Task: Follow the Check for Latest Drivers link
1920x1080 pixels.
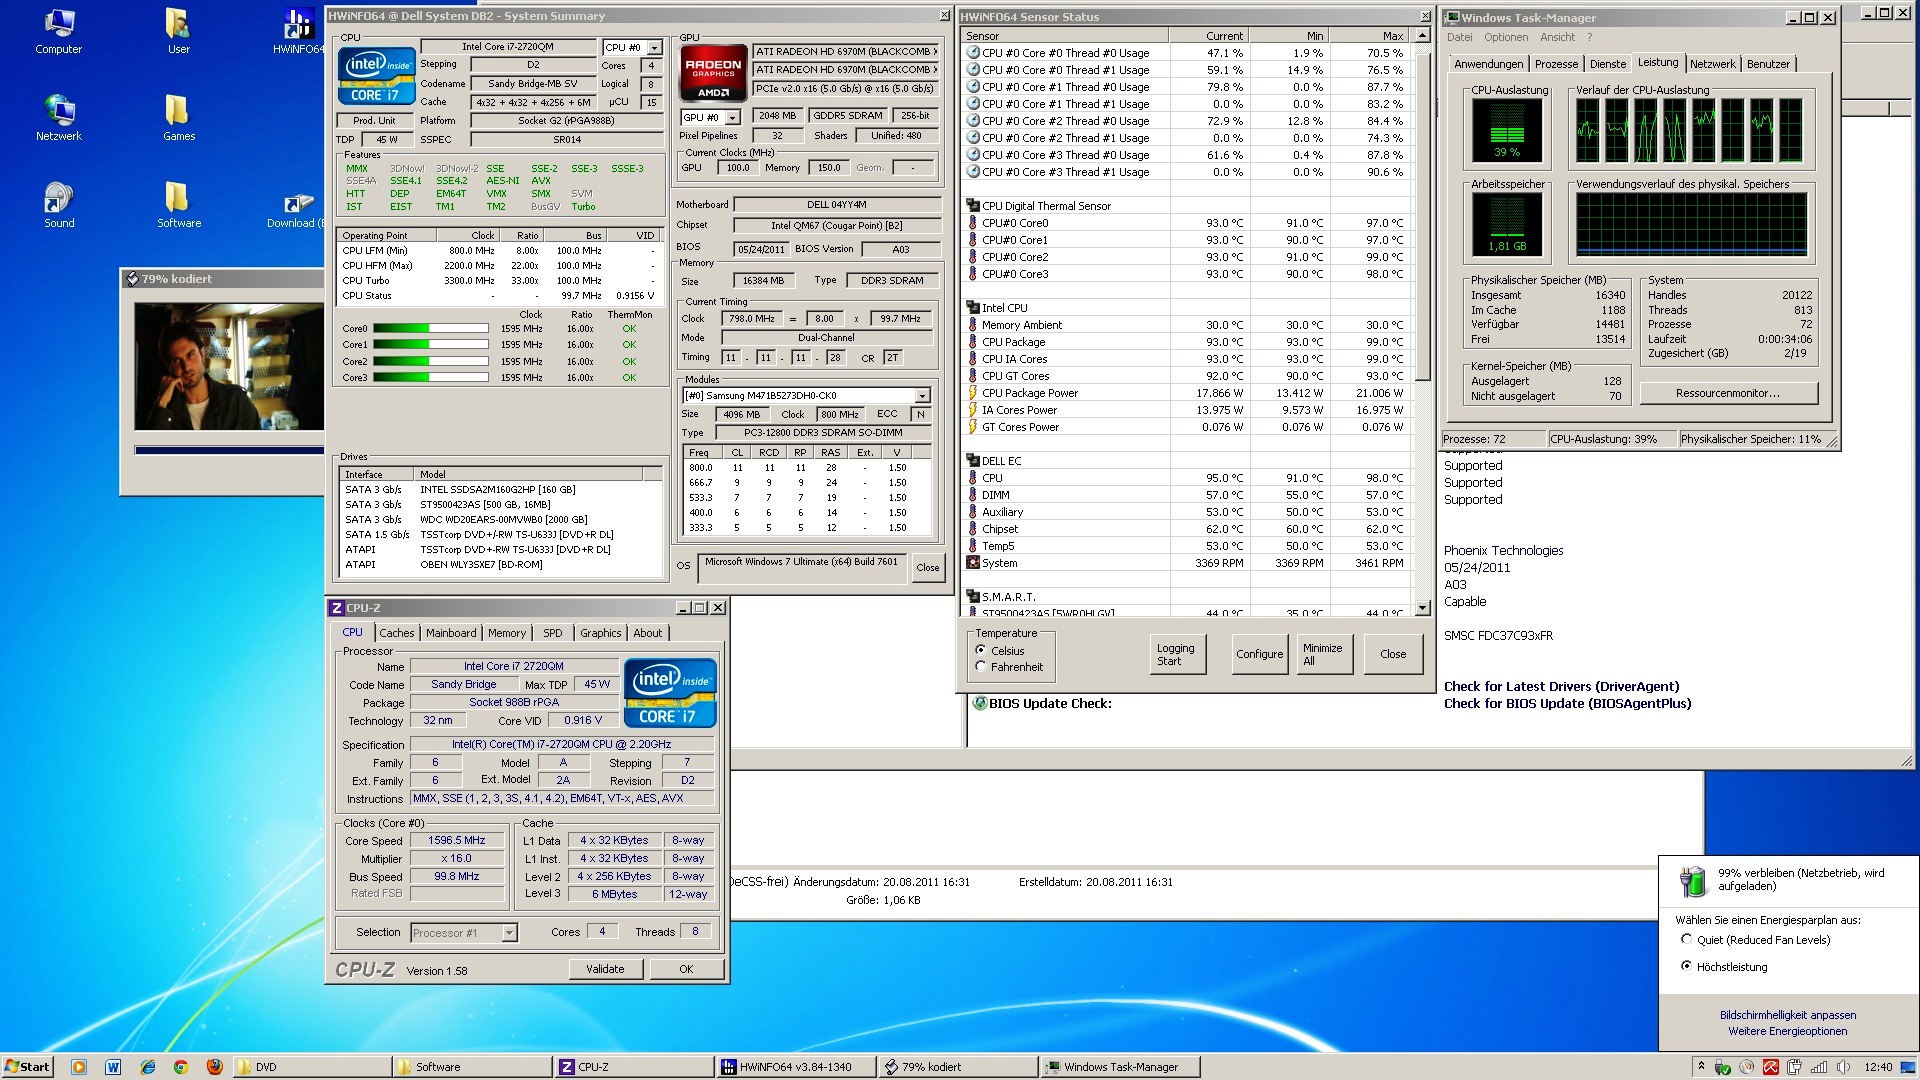Action: [x=1561, y=686]
